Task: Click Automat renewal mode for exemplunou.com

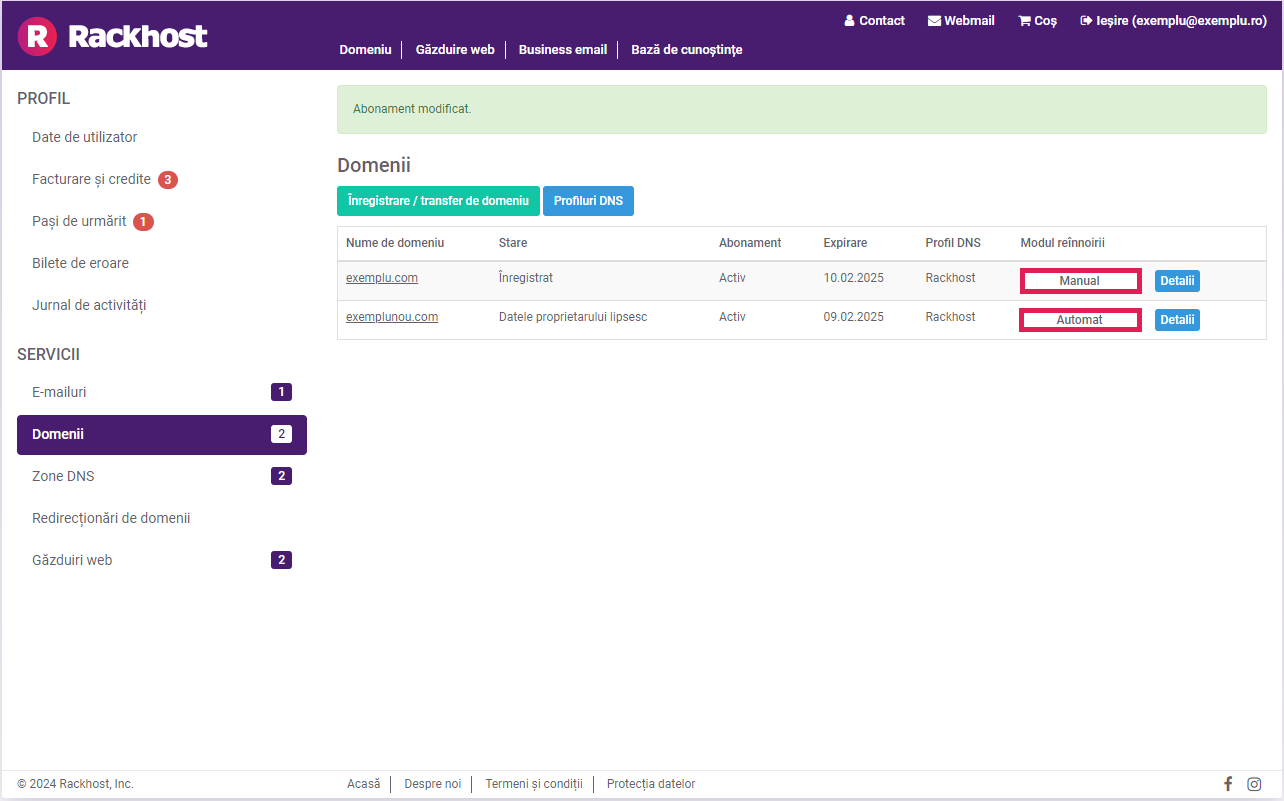Action: click(x=1080, y=320)
